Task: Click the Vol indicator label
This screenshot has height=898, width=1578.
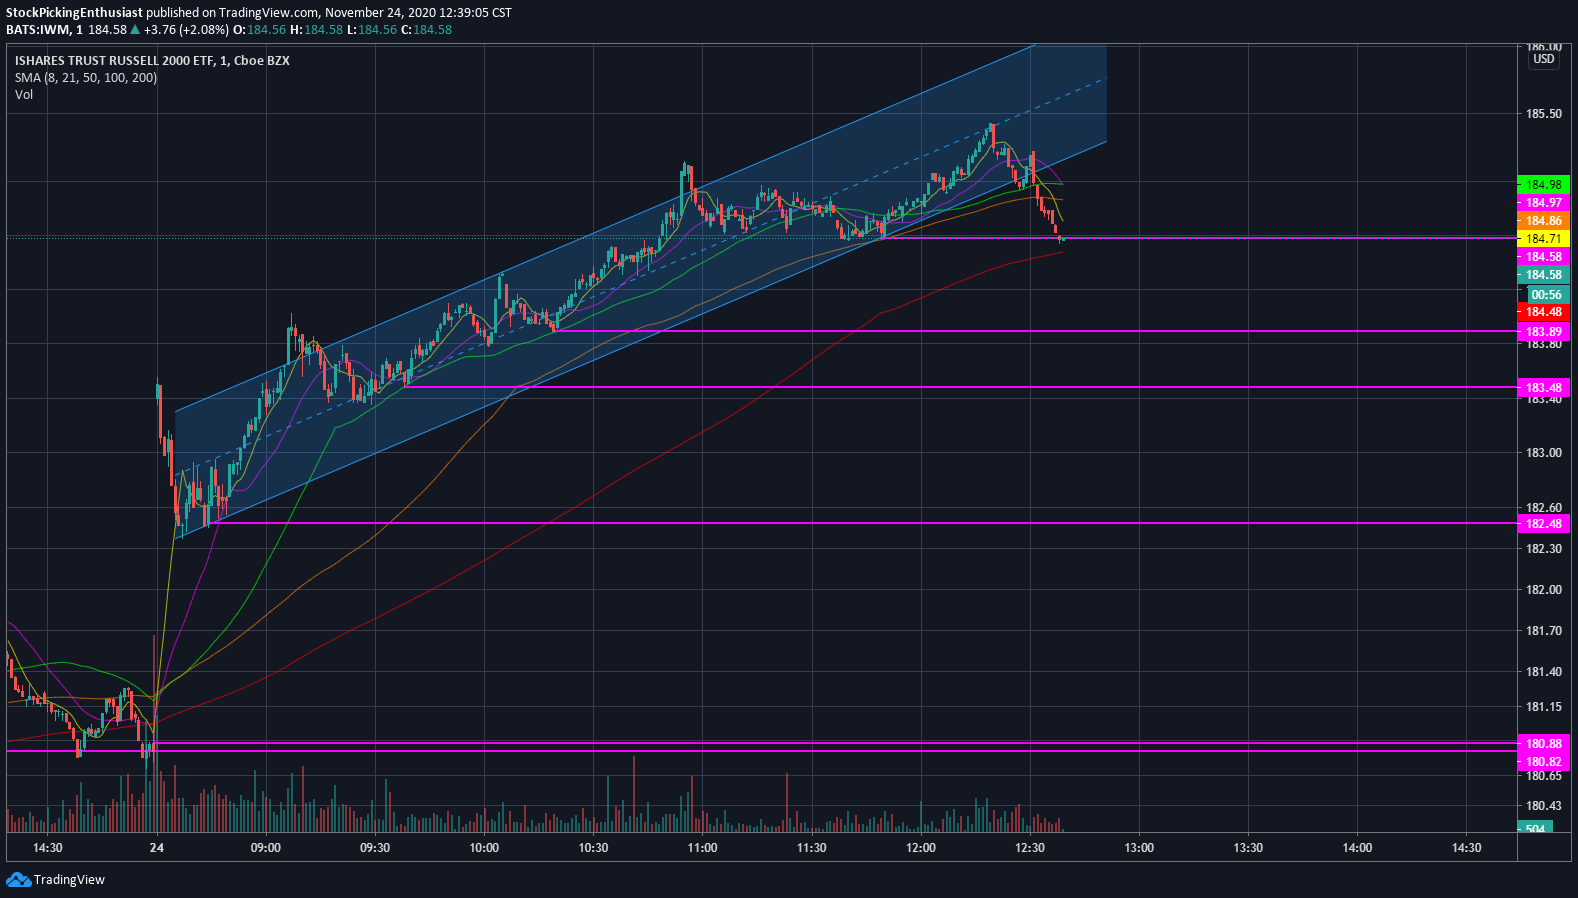Action: coord(24,95)
